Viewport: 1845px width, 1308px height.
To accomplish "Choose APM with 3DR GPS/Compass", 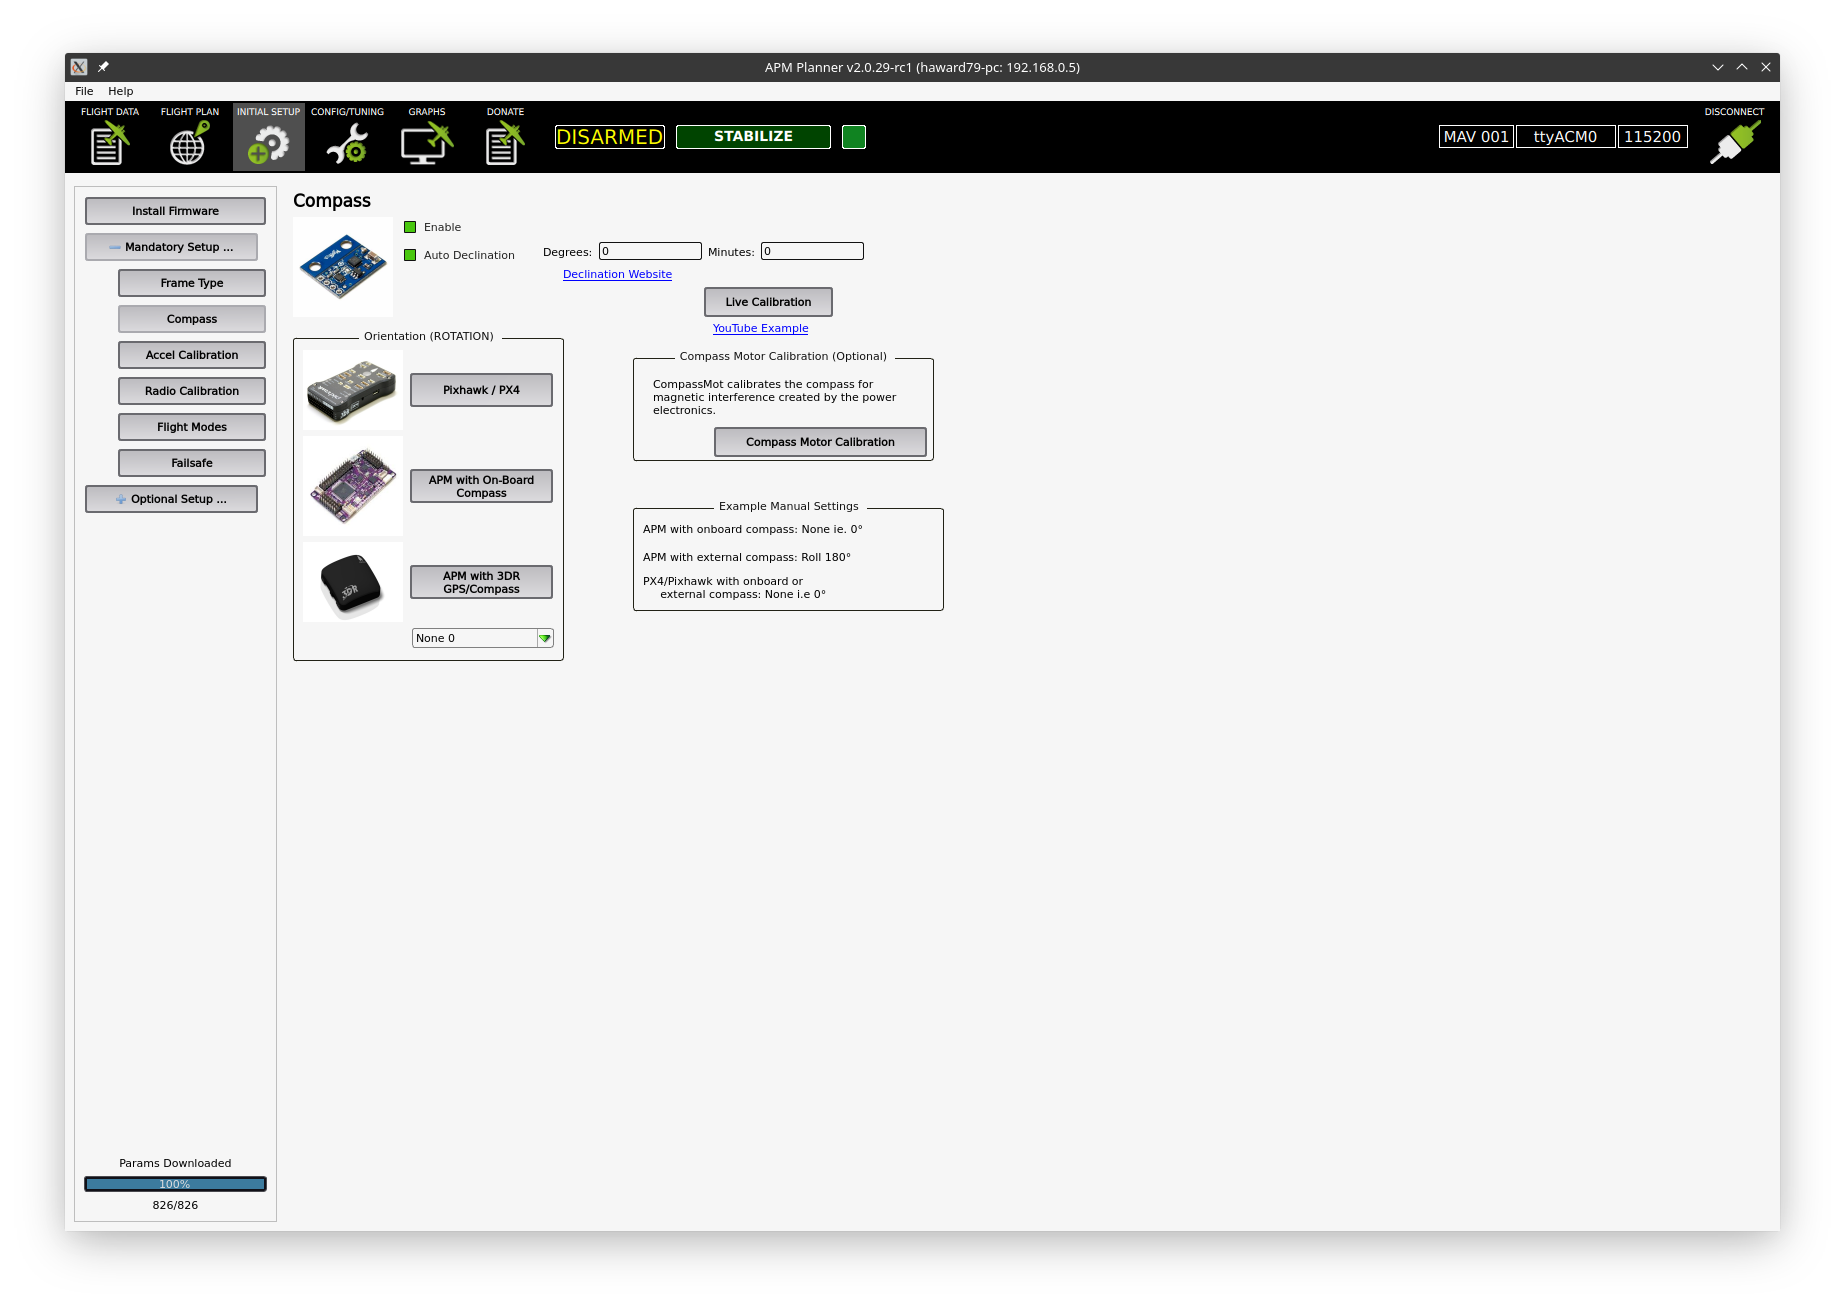I will 481,582.
